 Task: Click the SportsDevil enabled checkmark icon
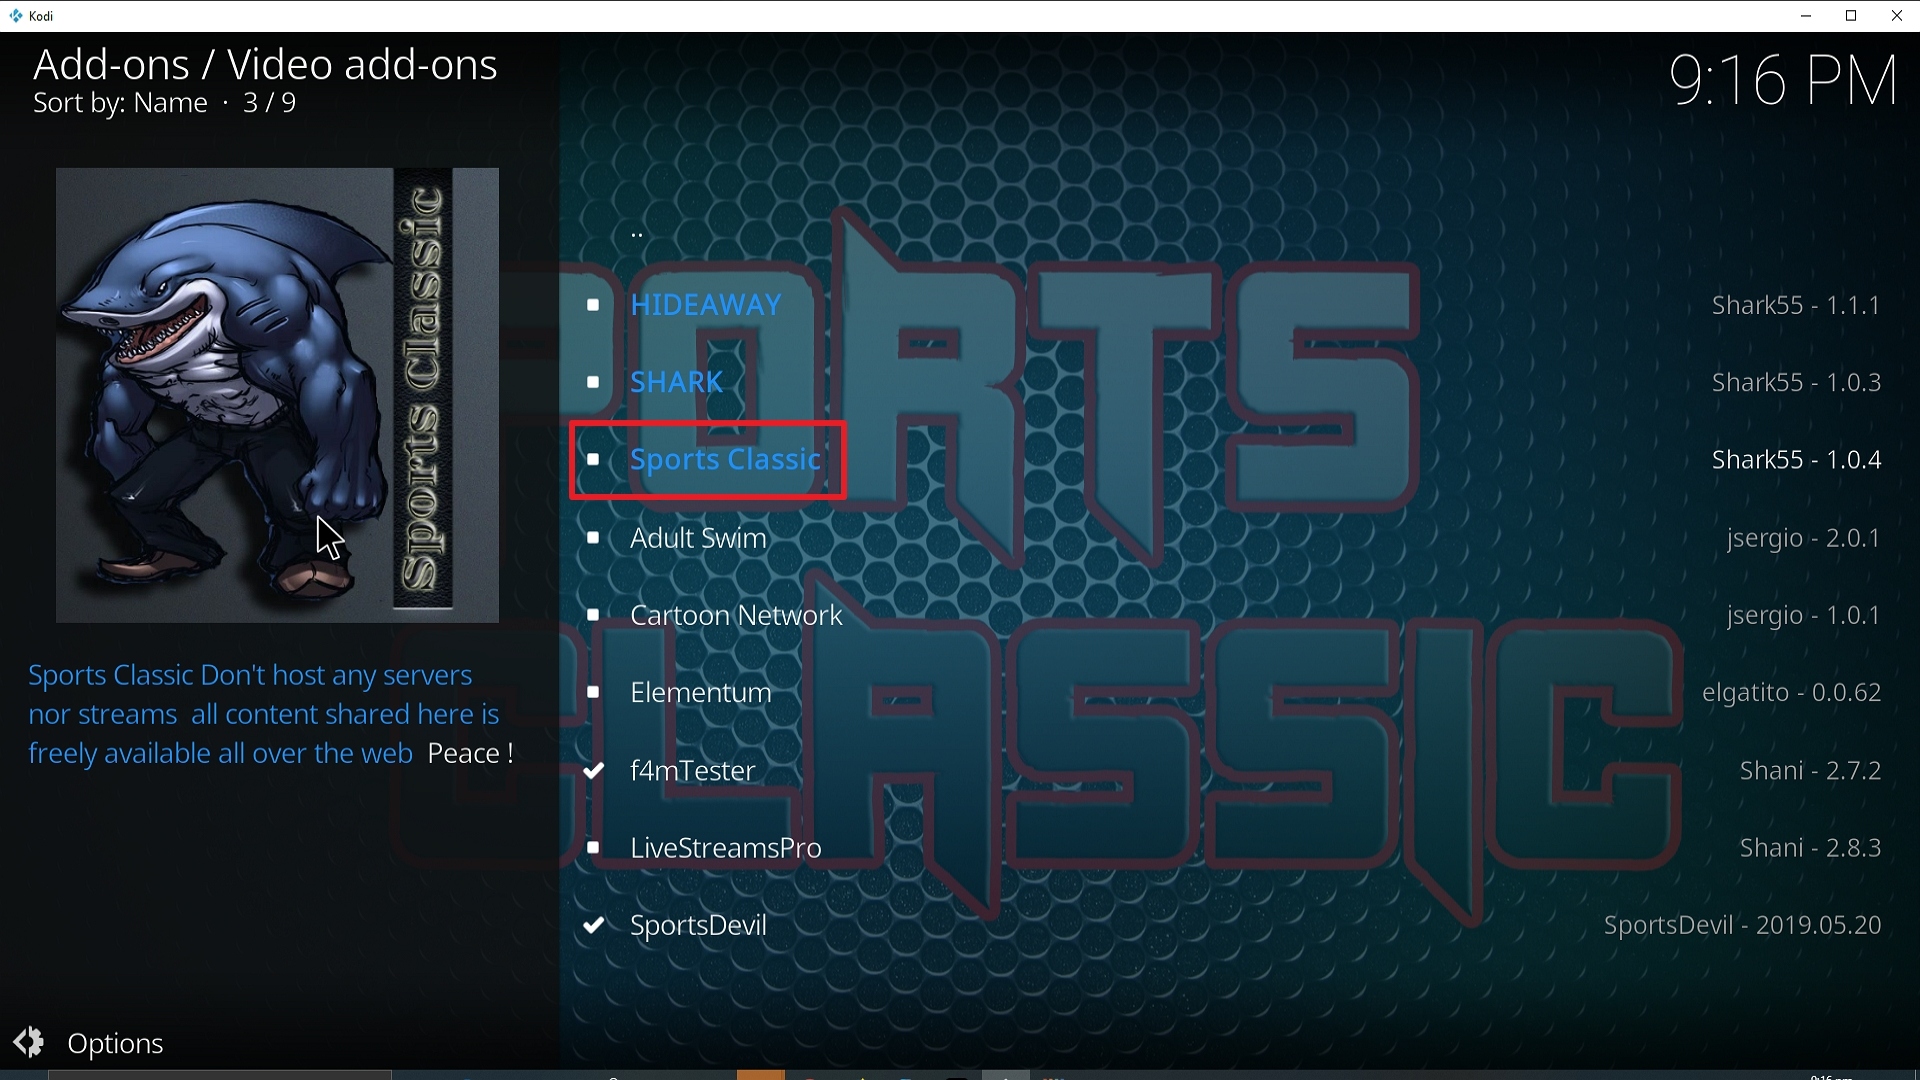[x=594, y=925]
